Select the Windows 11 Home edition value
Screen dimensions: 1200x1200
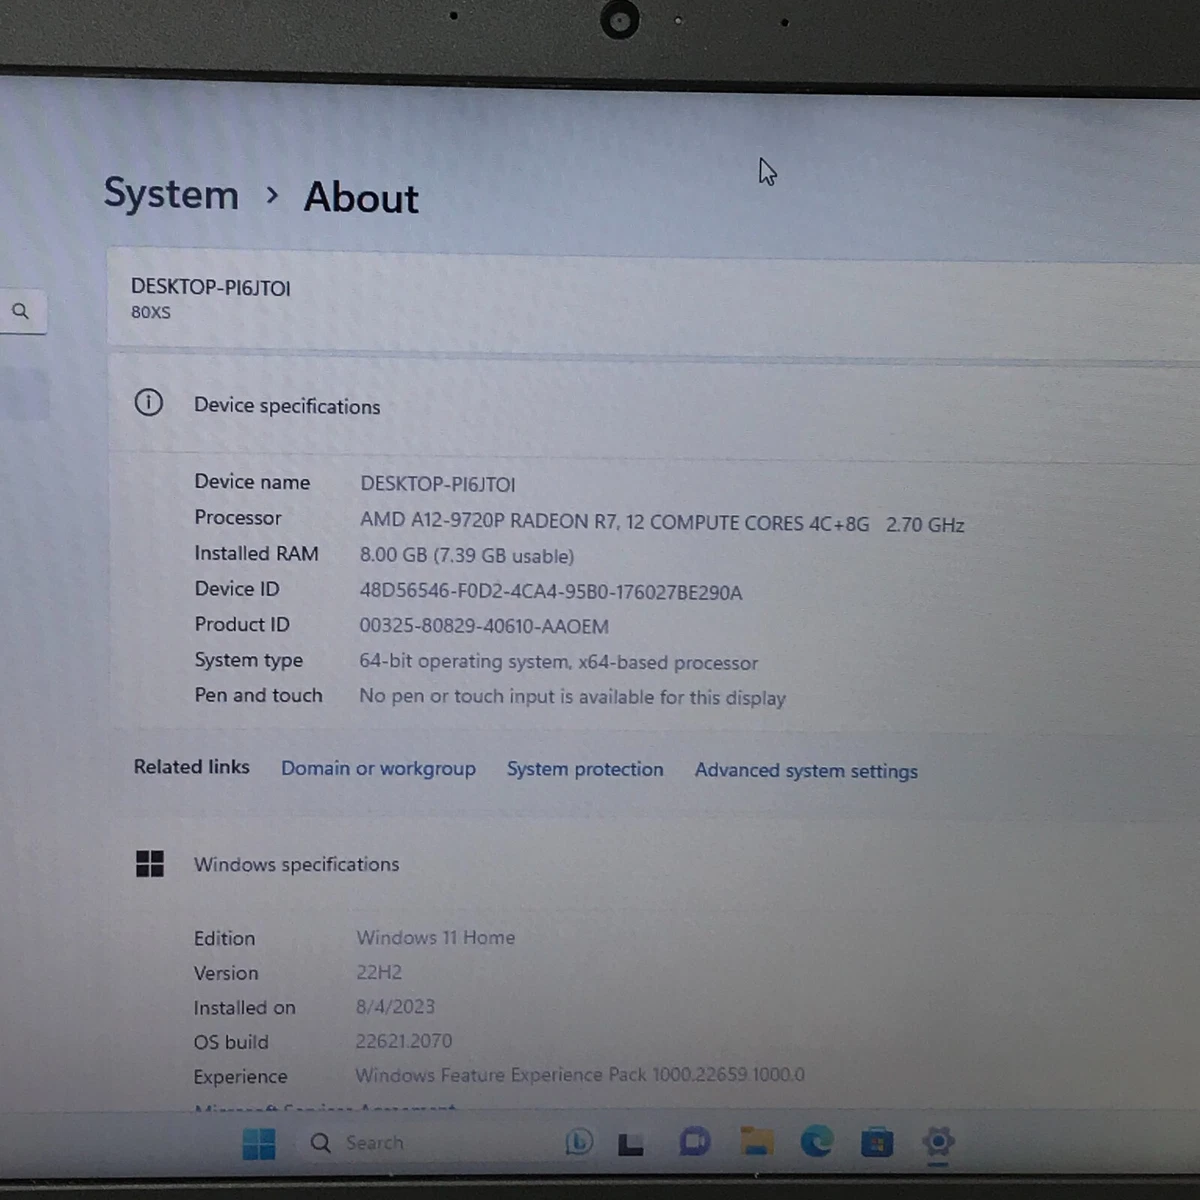coord(436,937)
